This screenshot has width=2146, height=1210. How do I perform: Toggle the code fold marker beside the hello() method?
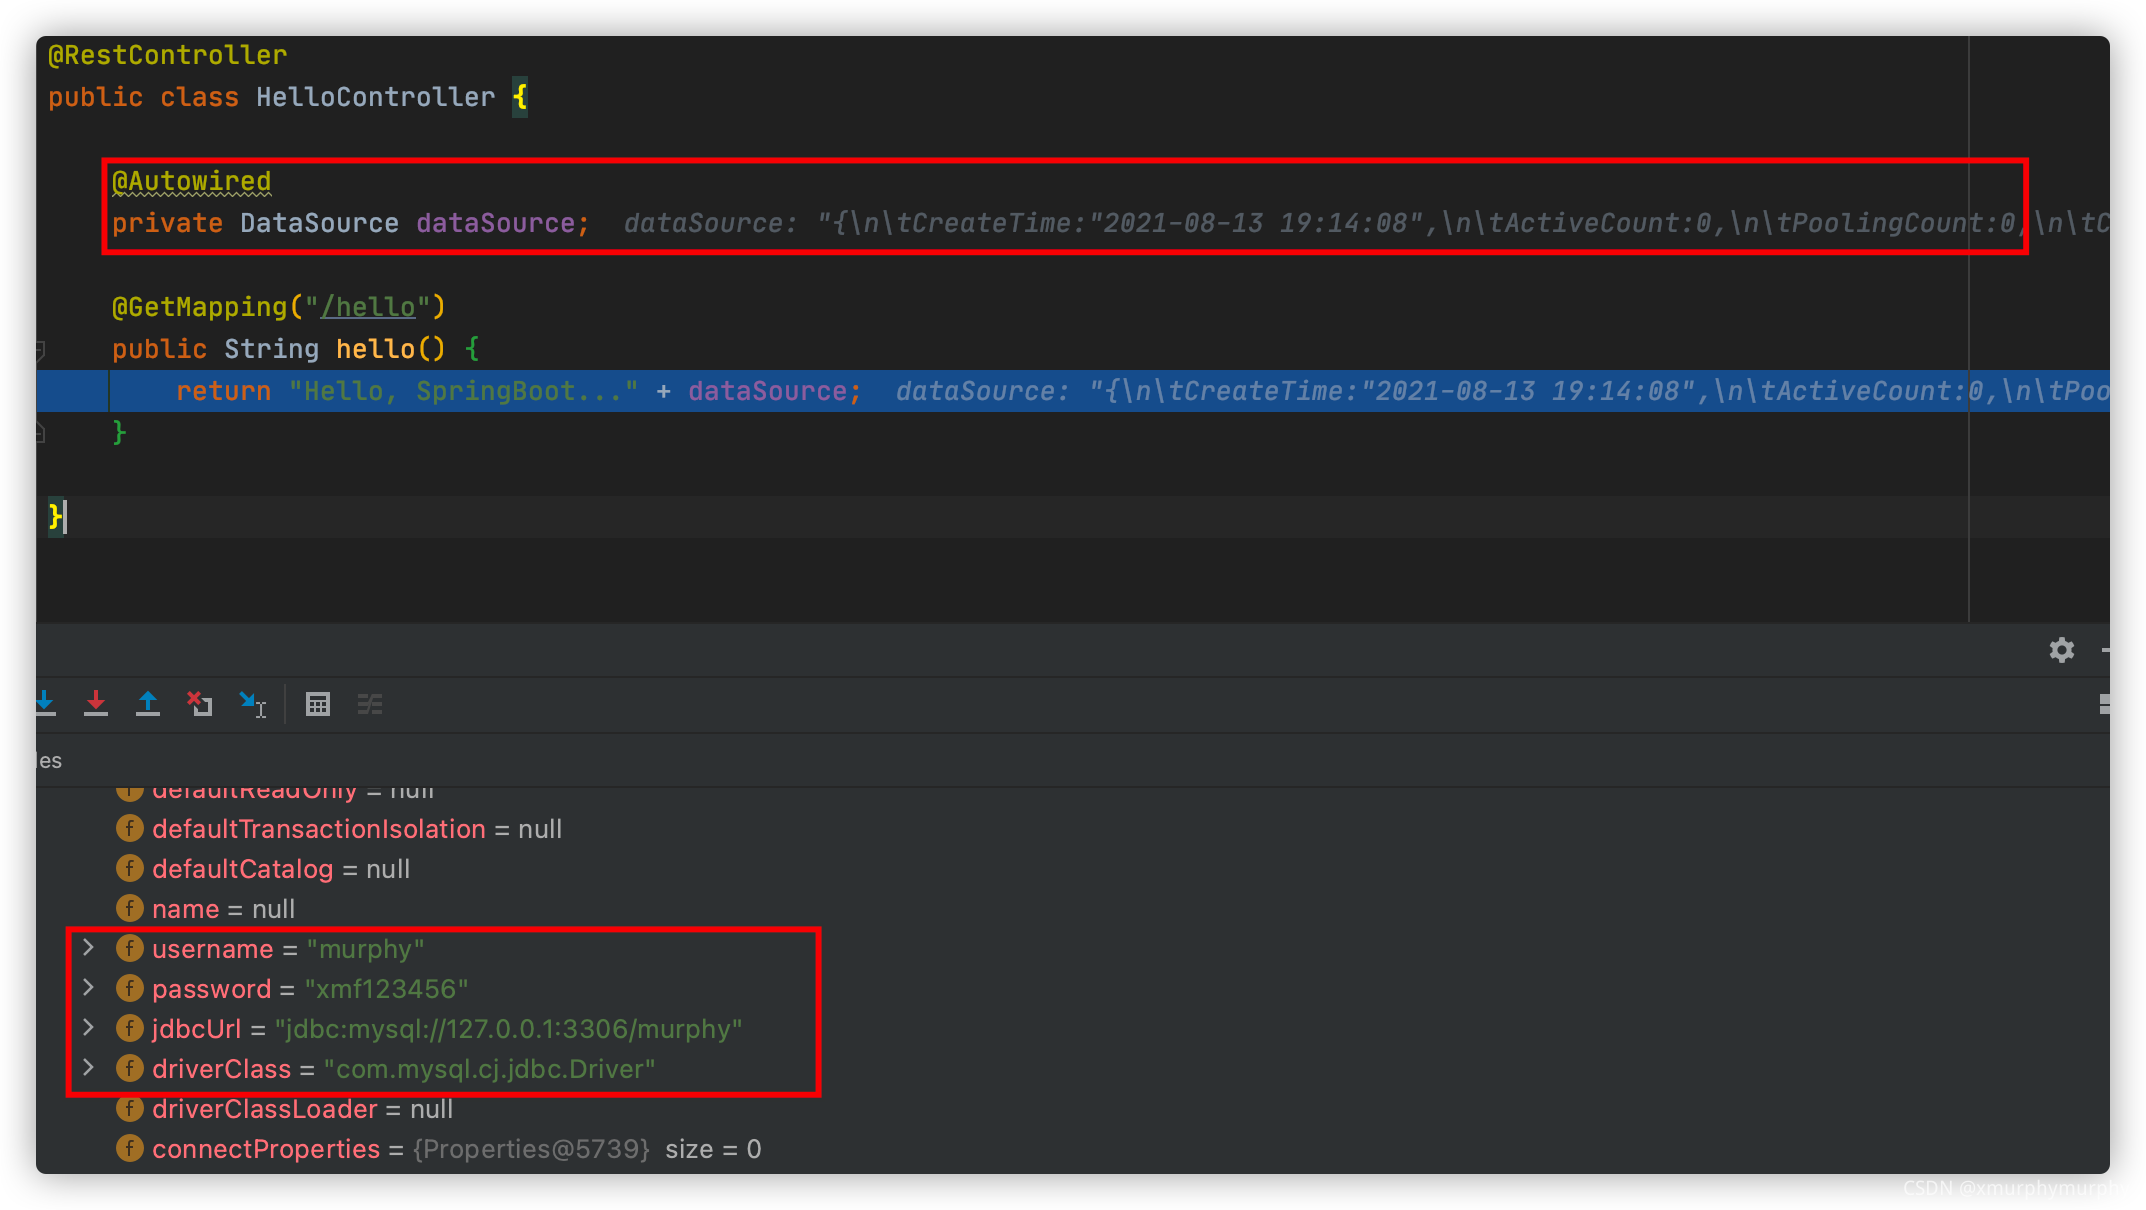point(40,349)
